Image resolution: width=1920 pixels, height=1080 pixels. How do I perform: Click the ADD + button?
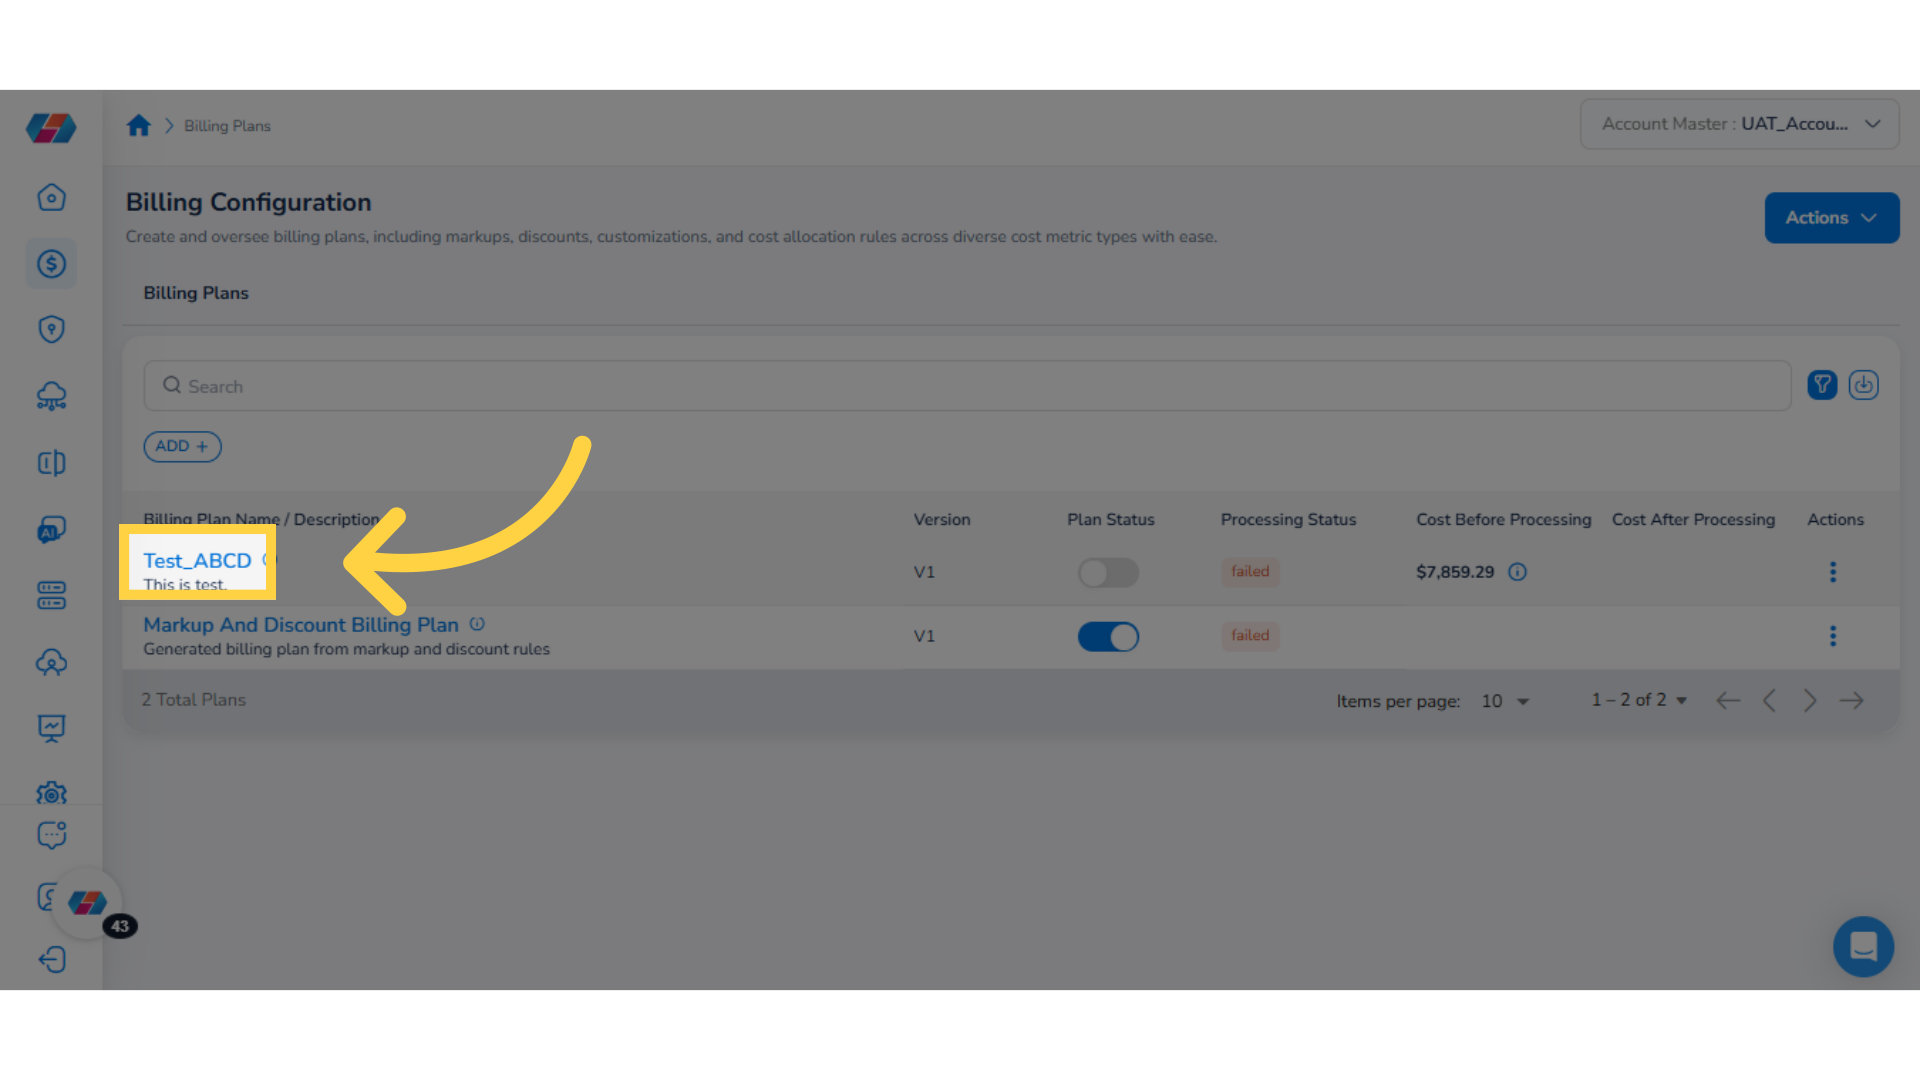coord(182,446)
